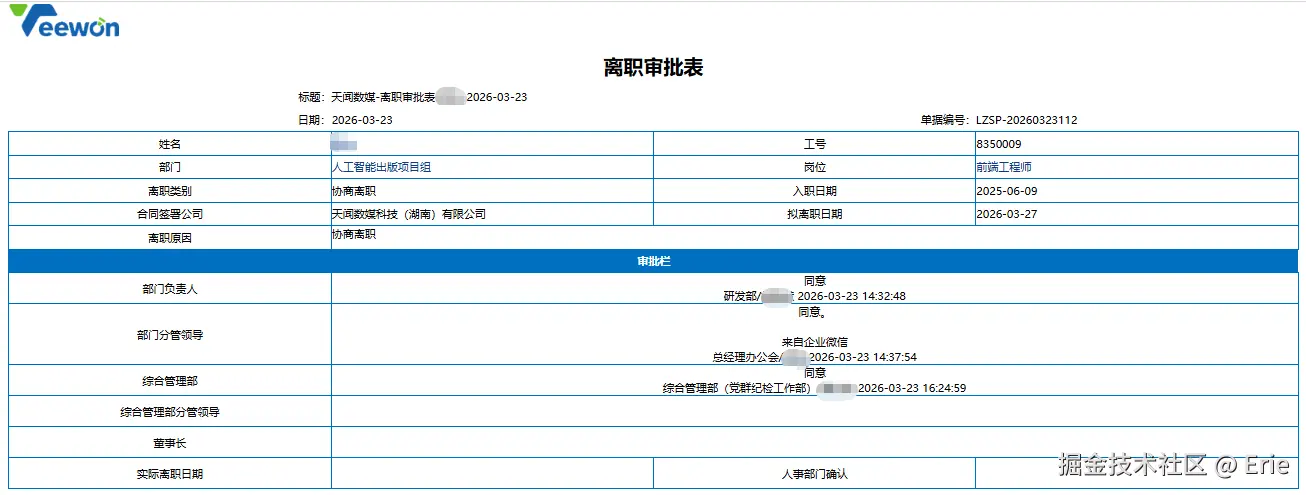Image resolution: width=1306 pixels, height=495 pixels.
Task: Click the 实际离职日期 label
Action: click(170, 473)
